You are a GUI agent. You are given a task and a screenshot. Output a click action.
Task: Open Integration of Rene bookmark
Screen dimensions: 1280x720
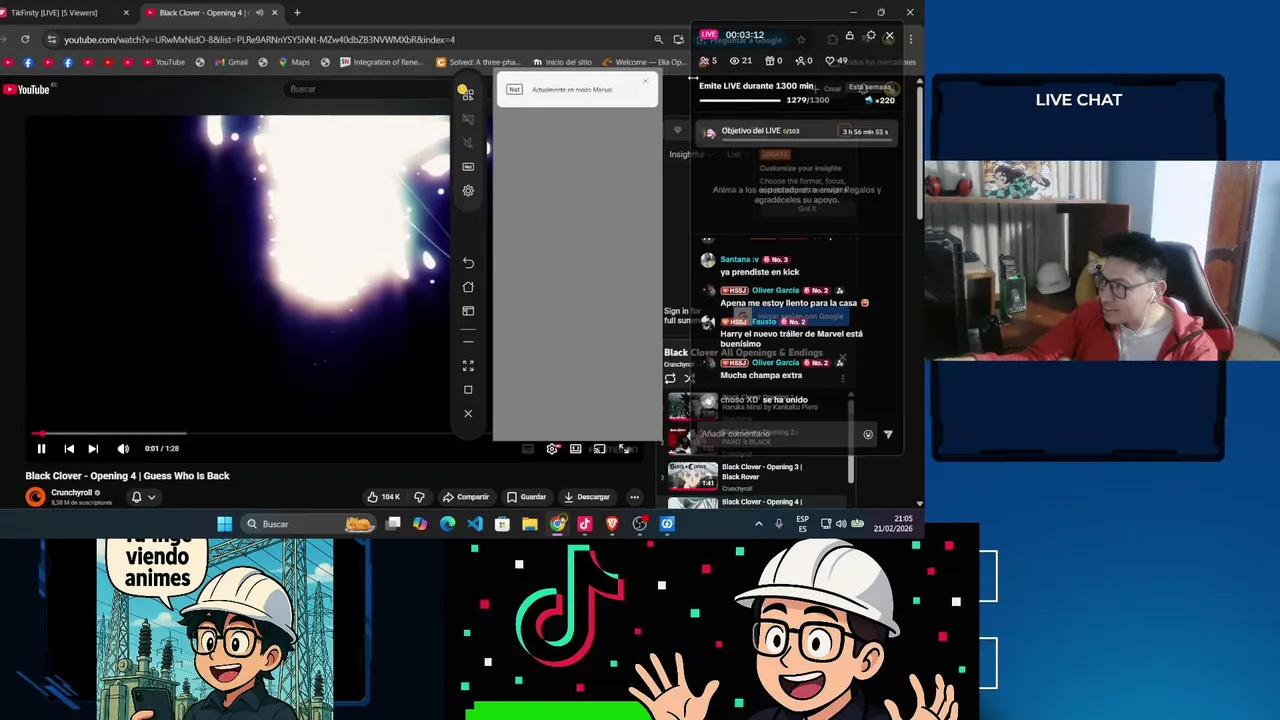click(x=381, y=62)
